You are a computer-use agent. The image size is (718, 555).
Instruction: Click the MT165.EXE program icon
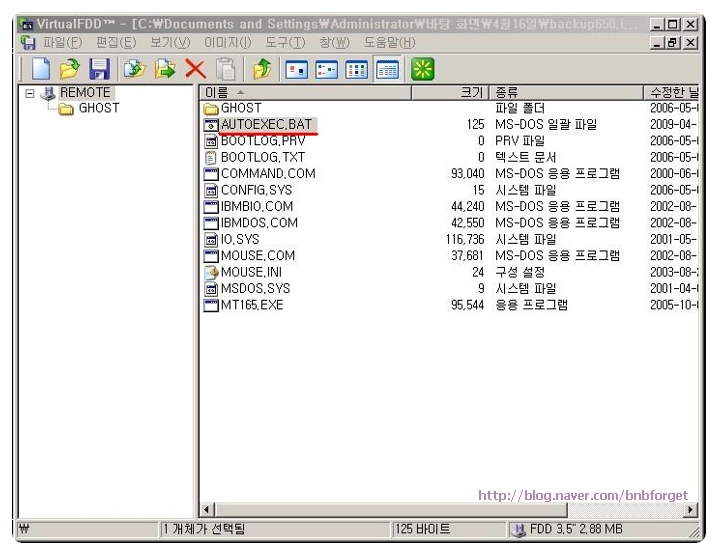click(x=211, y=305)
